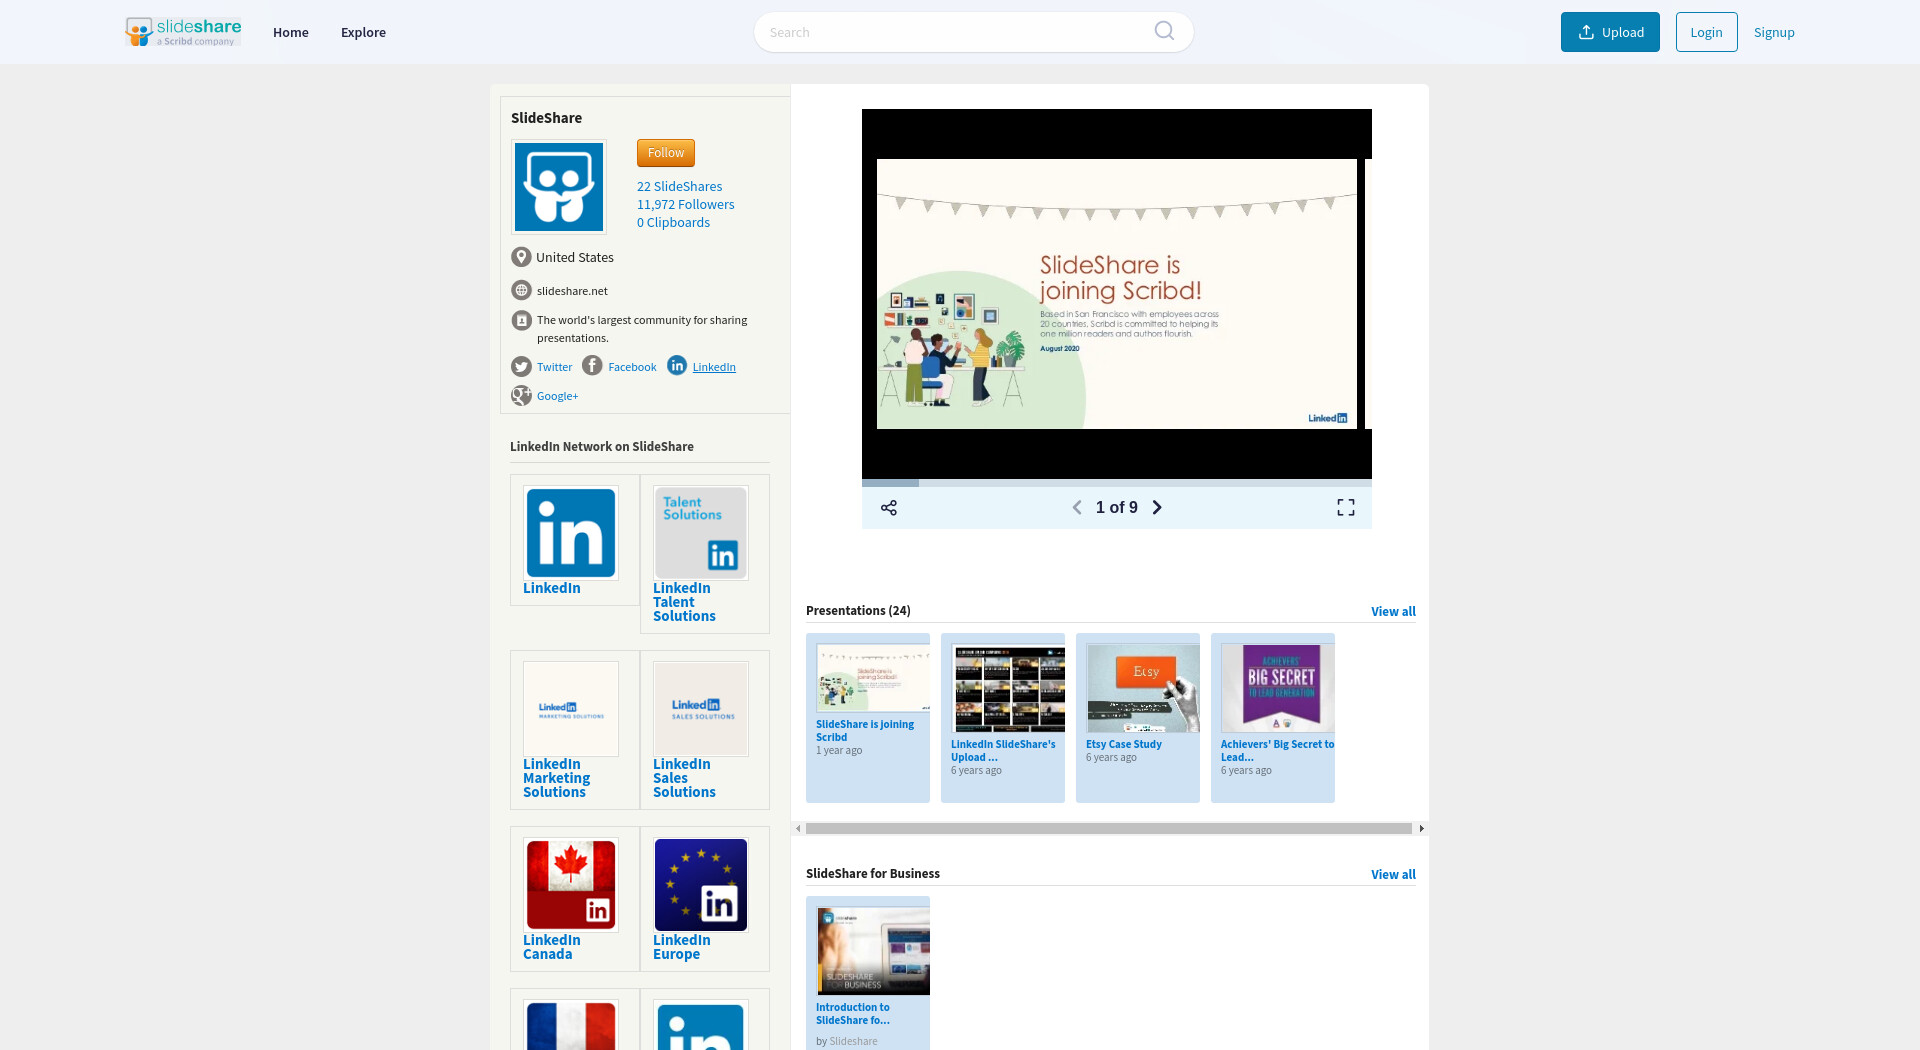The width and height of the screenshot is (1920, 1050).
Task: Open LinkedIn Marketing Solutions text link
Action: click(x=556, y=778)
